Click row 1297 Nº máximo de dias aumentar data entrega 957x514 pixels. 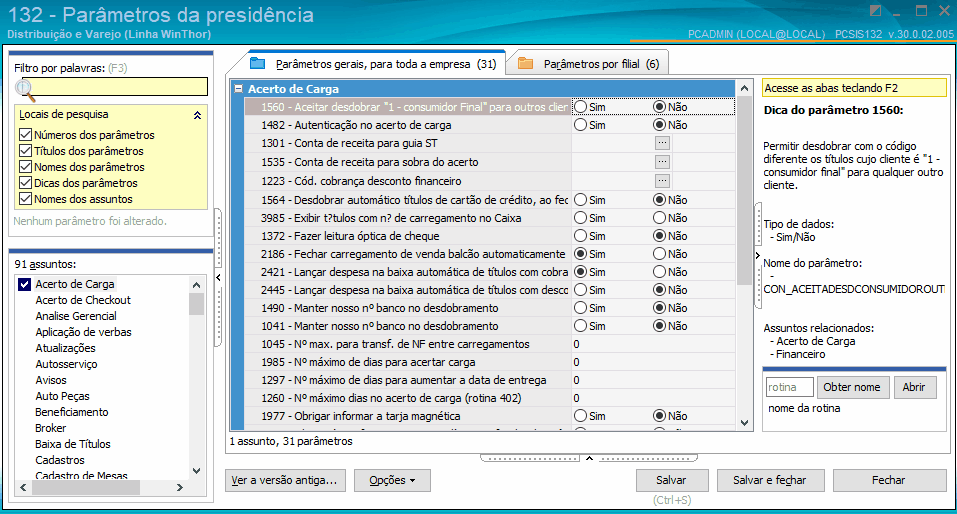[489, 380]
